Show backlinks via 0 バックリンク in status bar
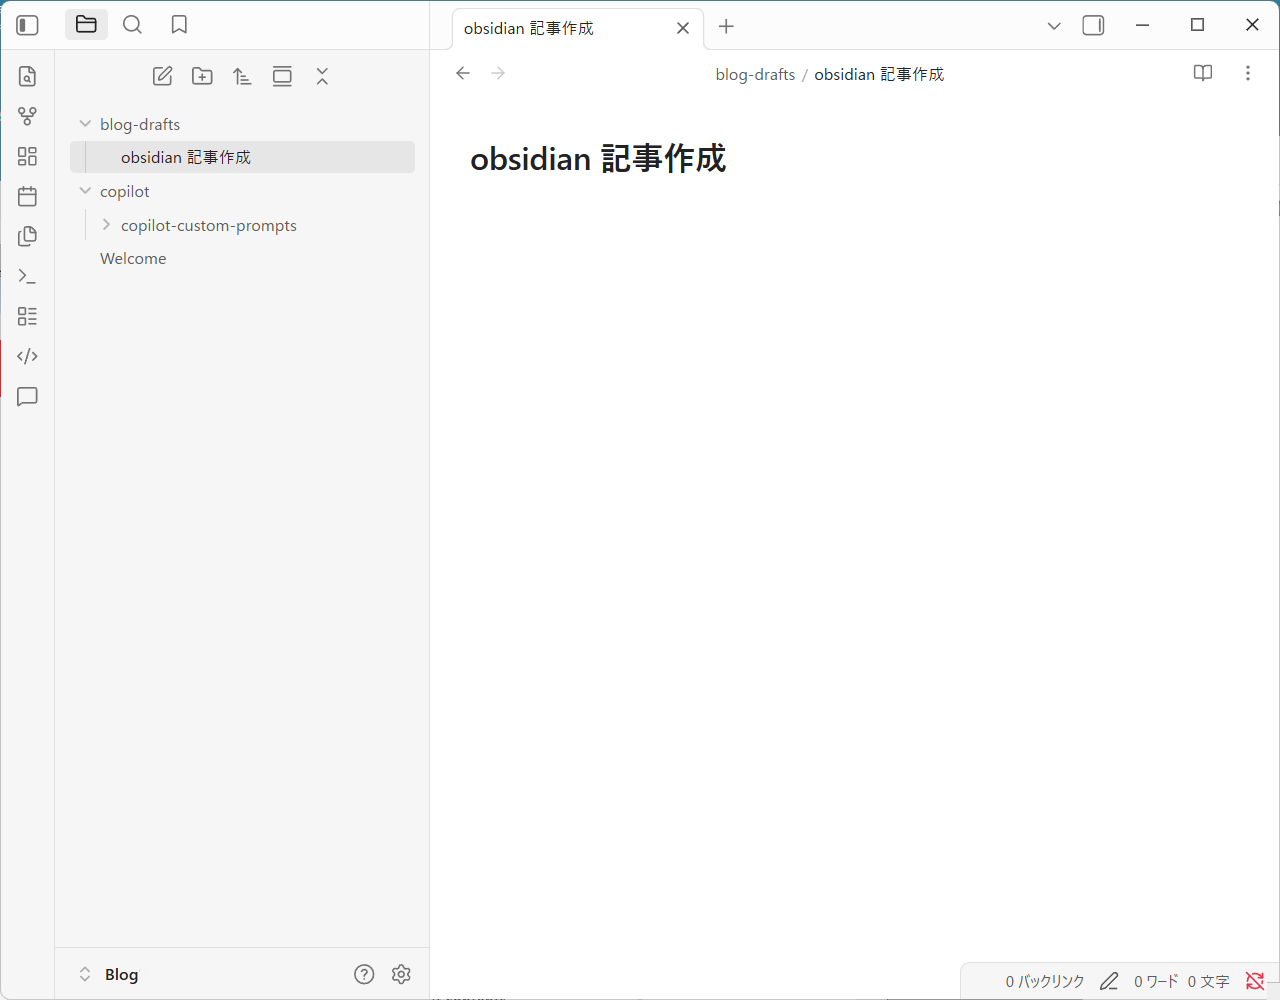This screenshot has height=1000, width=1280. [x=1044, y=981]
